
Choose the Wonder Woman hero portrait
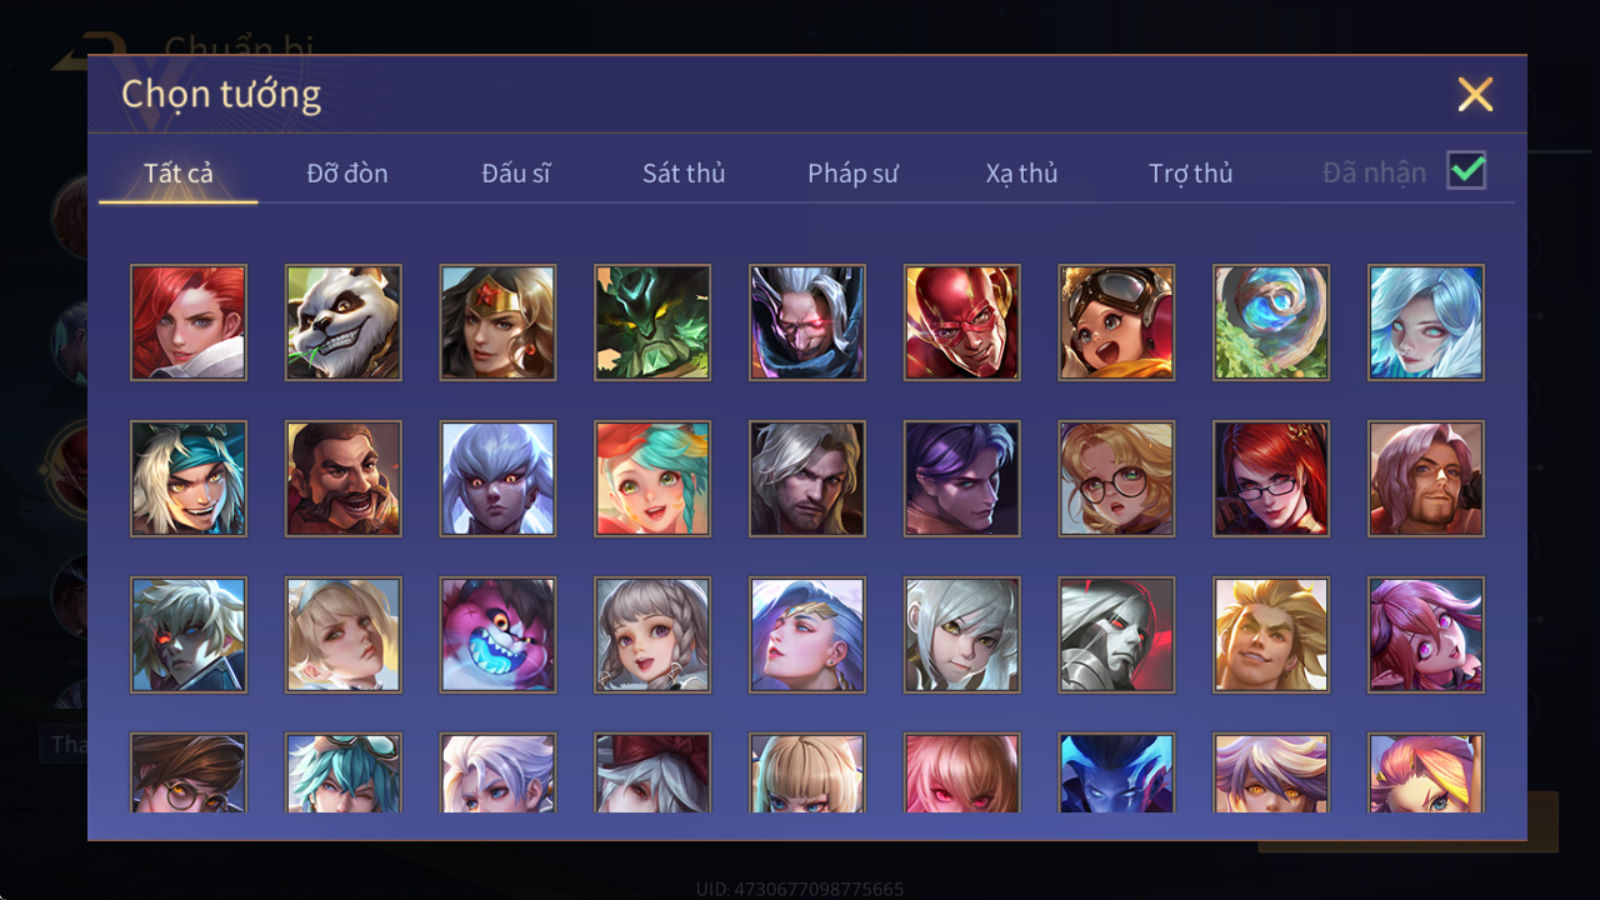(498, 322)
